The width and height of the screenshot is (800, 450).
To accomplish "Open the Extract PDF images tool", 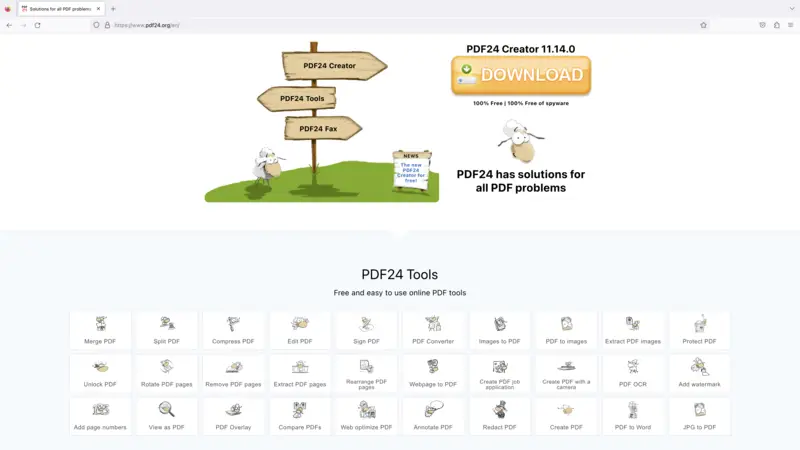I will [x=633, y=331].
